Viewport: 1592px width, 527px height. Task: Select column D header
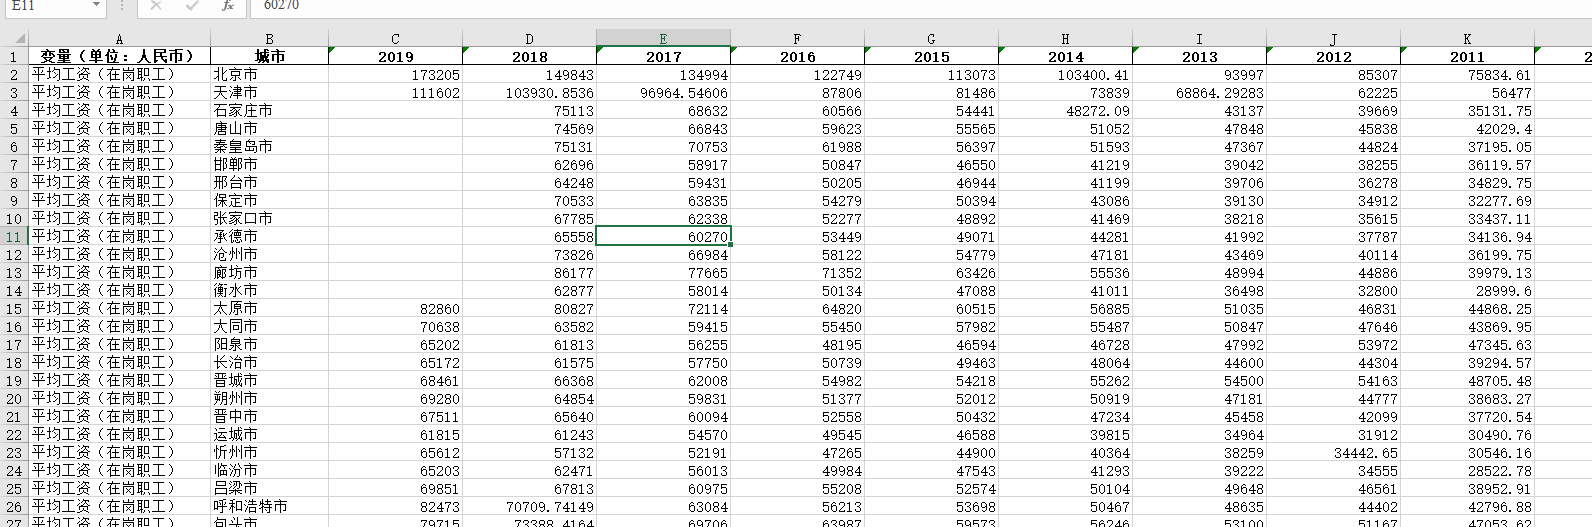529,38
